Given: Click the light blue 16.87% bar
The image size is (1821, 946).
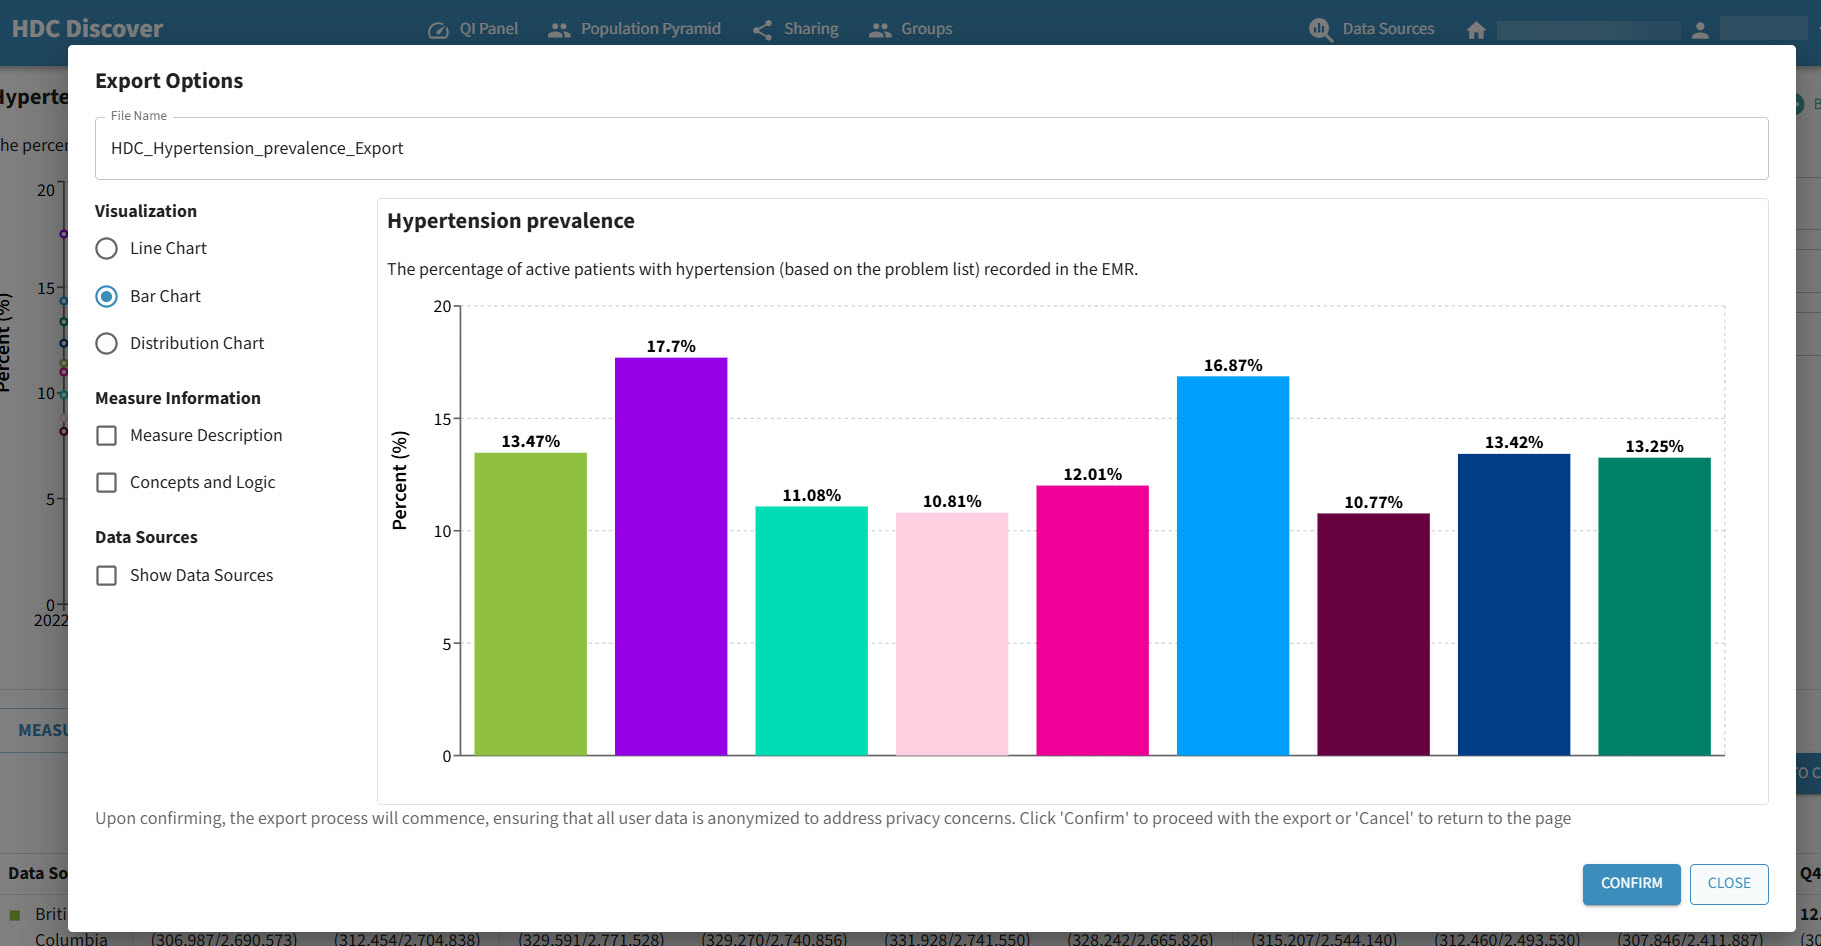Looking at the screenshot, I should click(x=1233, y=566).
